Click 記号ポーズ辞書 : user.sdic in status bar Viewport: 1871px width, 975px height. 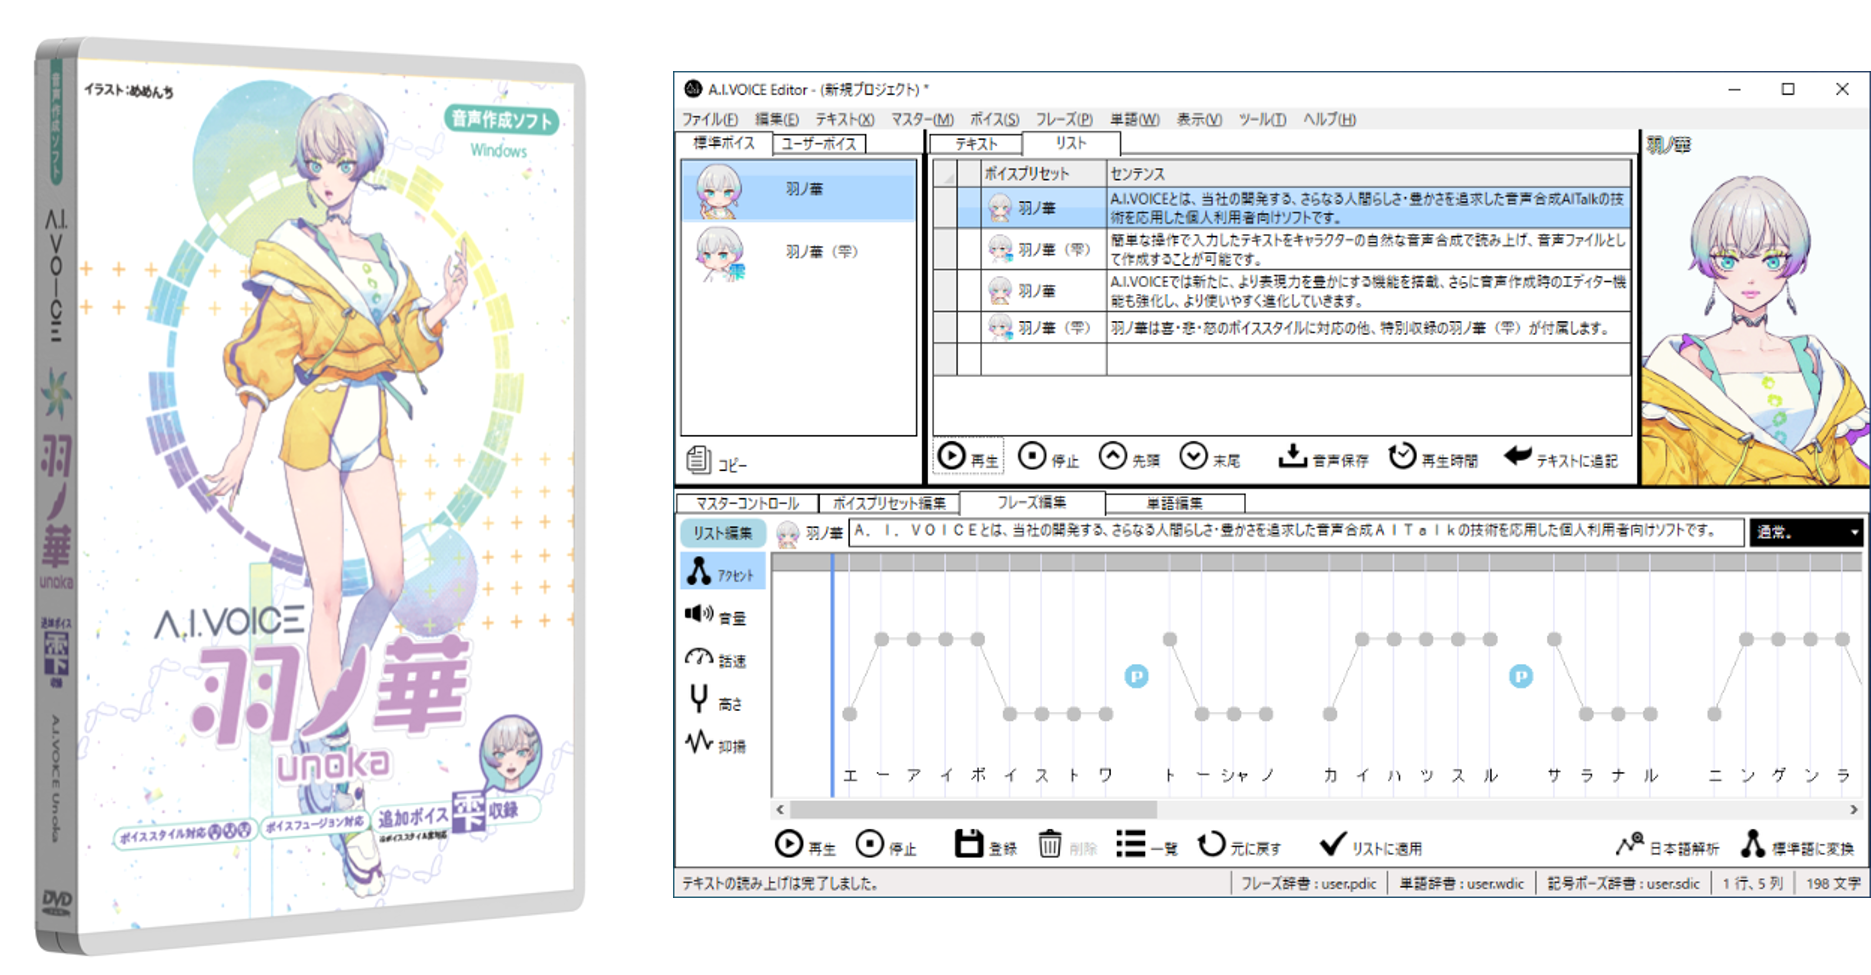click(x=1623, y=883)
